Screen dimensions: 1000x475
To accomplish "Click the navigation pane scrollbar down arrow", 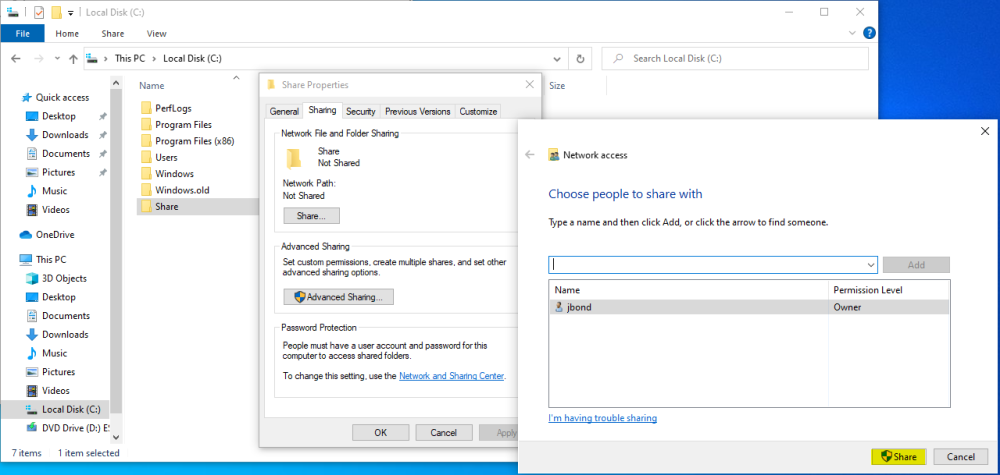I will (x=115, y=437).
